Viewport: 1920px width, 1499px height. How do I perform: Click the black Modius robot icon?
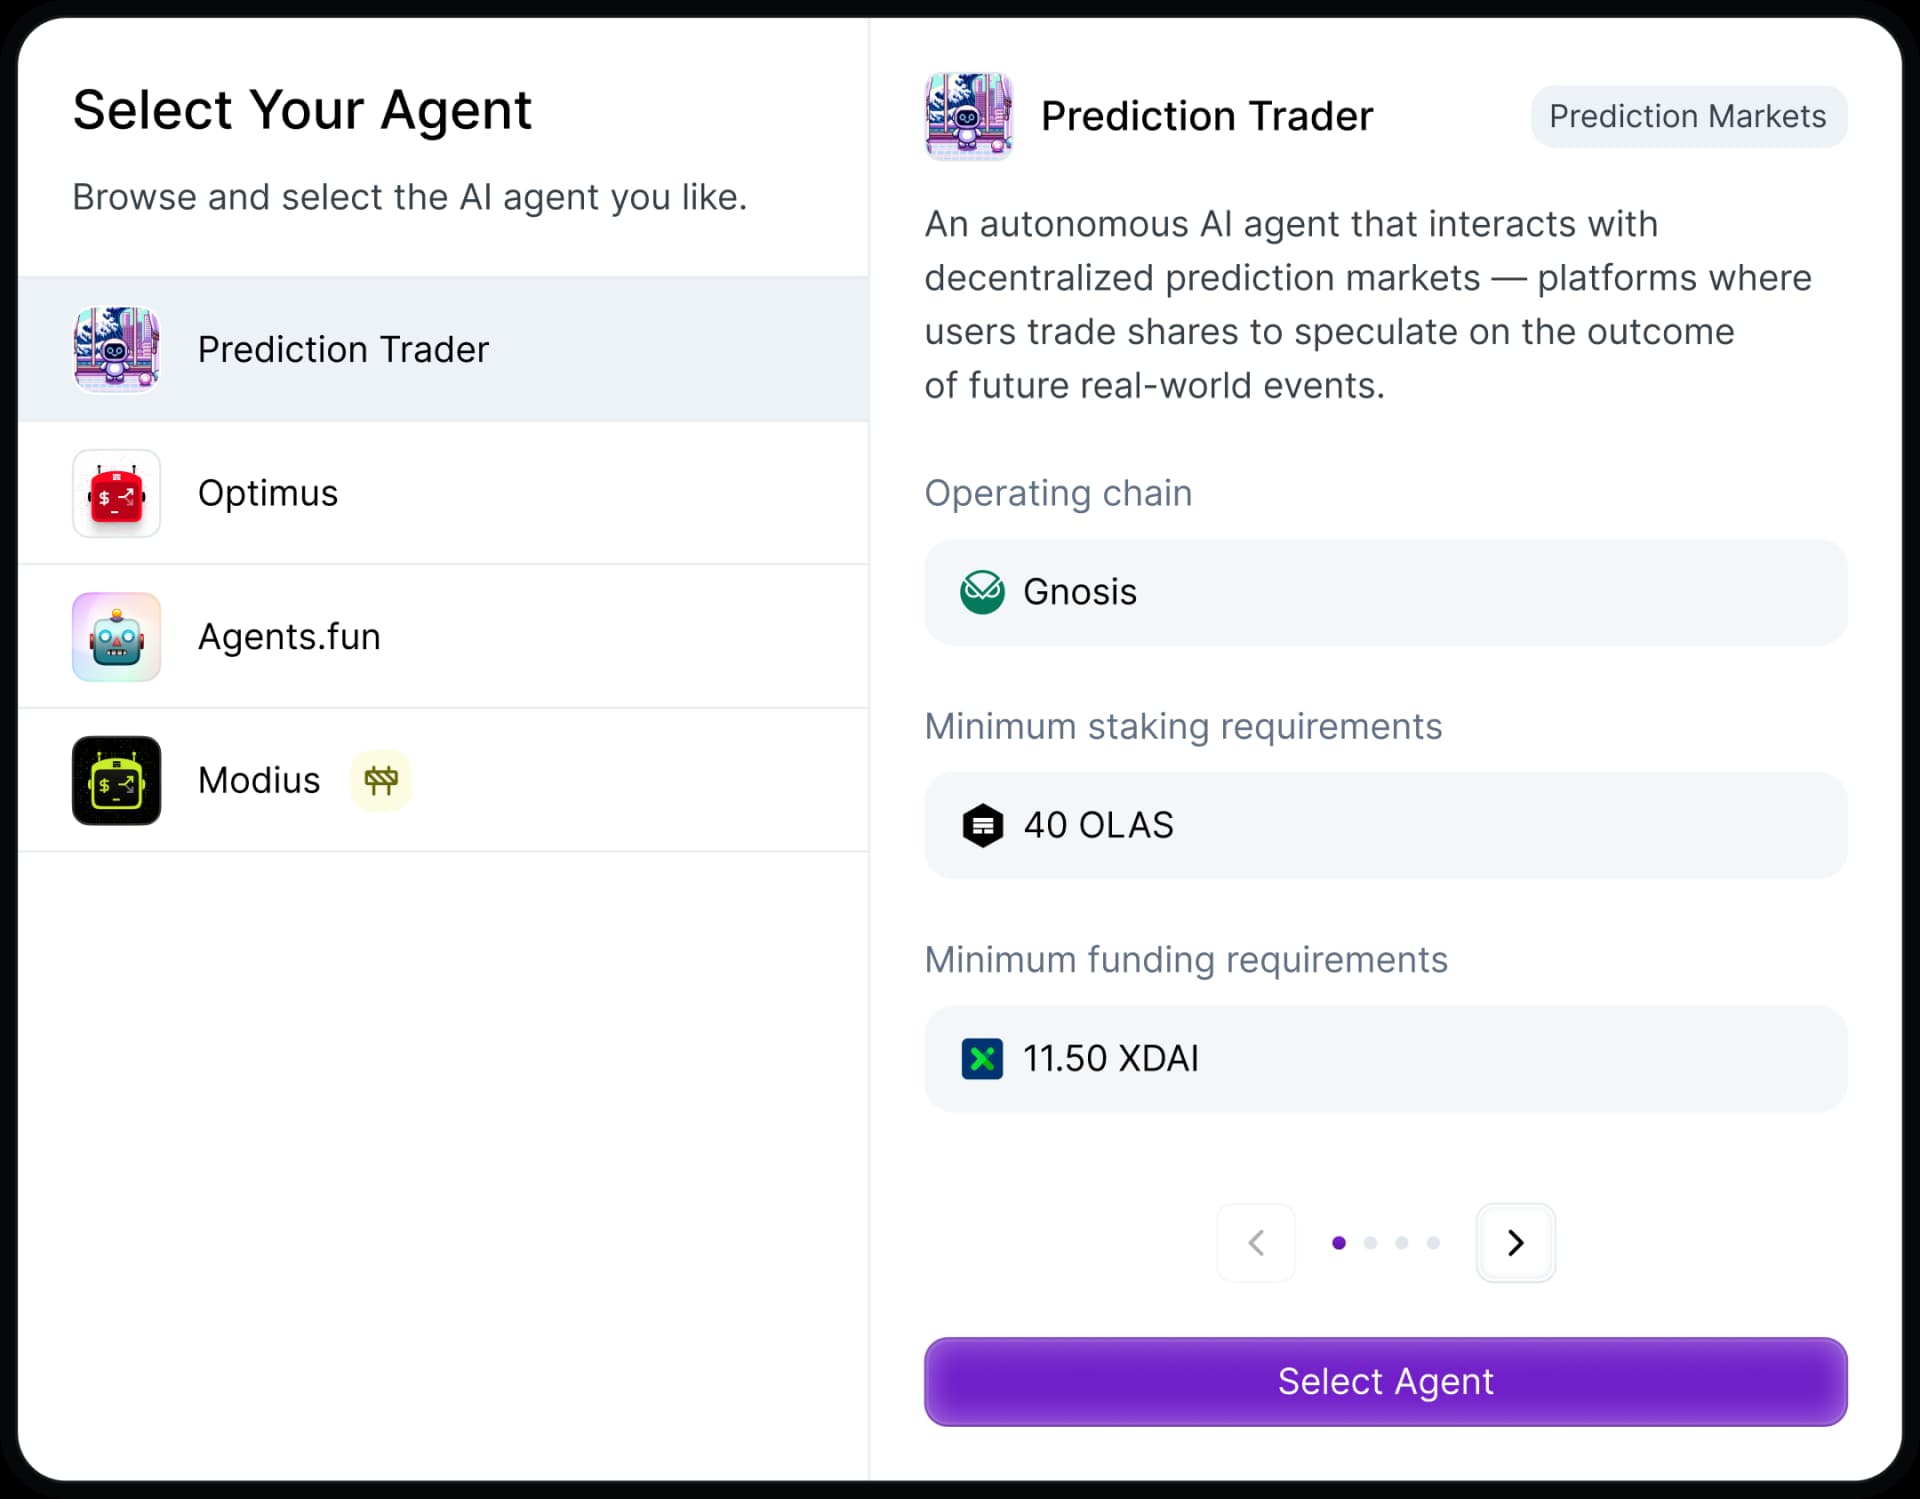[116, 780]
